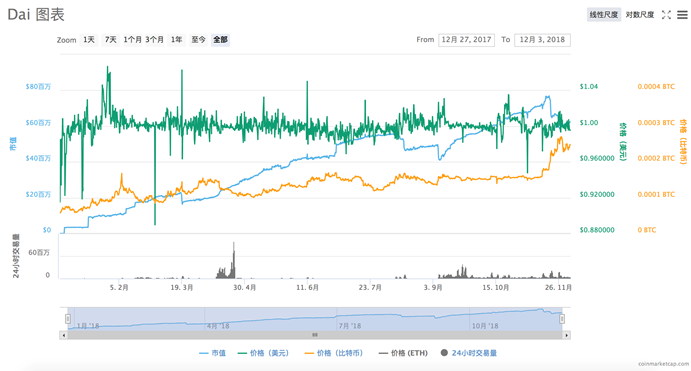
Task: Grab the right navigator range handle
Action: (562, 319)
